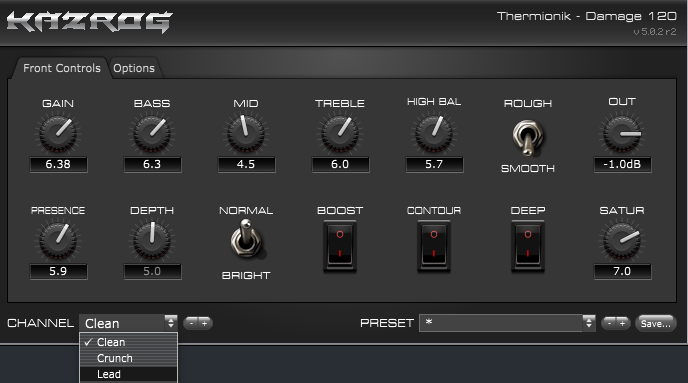The image size is (688, 383).
Task: Click the preset minus button
Action: point(609,323)
